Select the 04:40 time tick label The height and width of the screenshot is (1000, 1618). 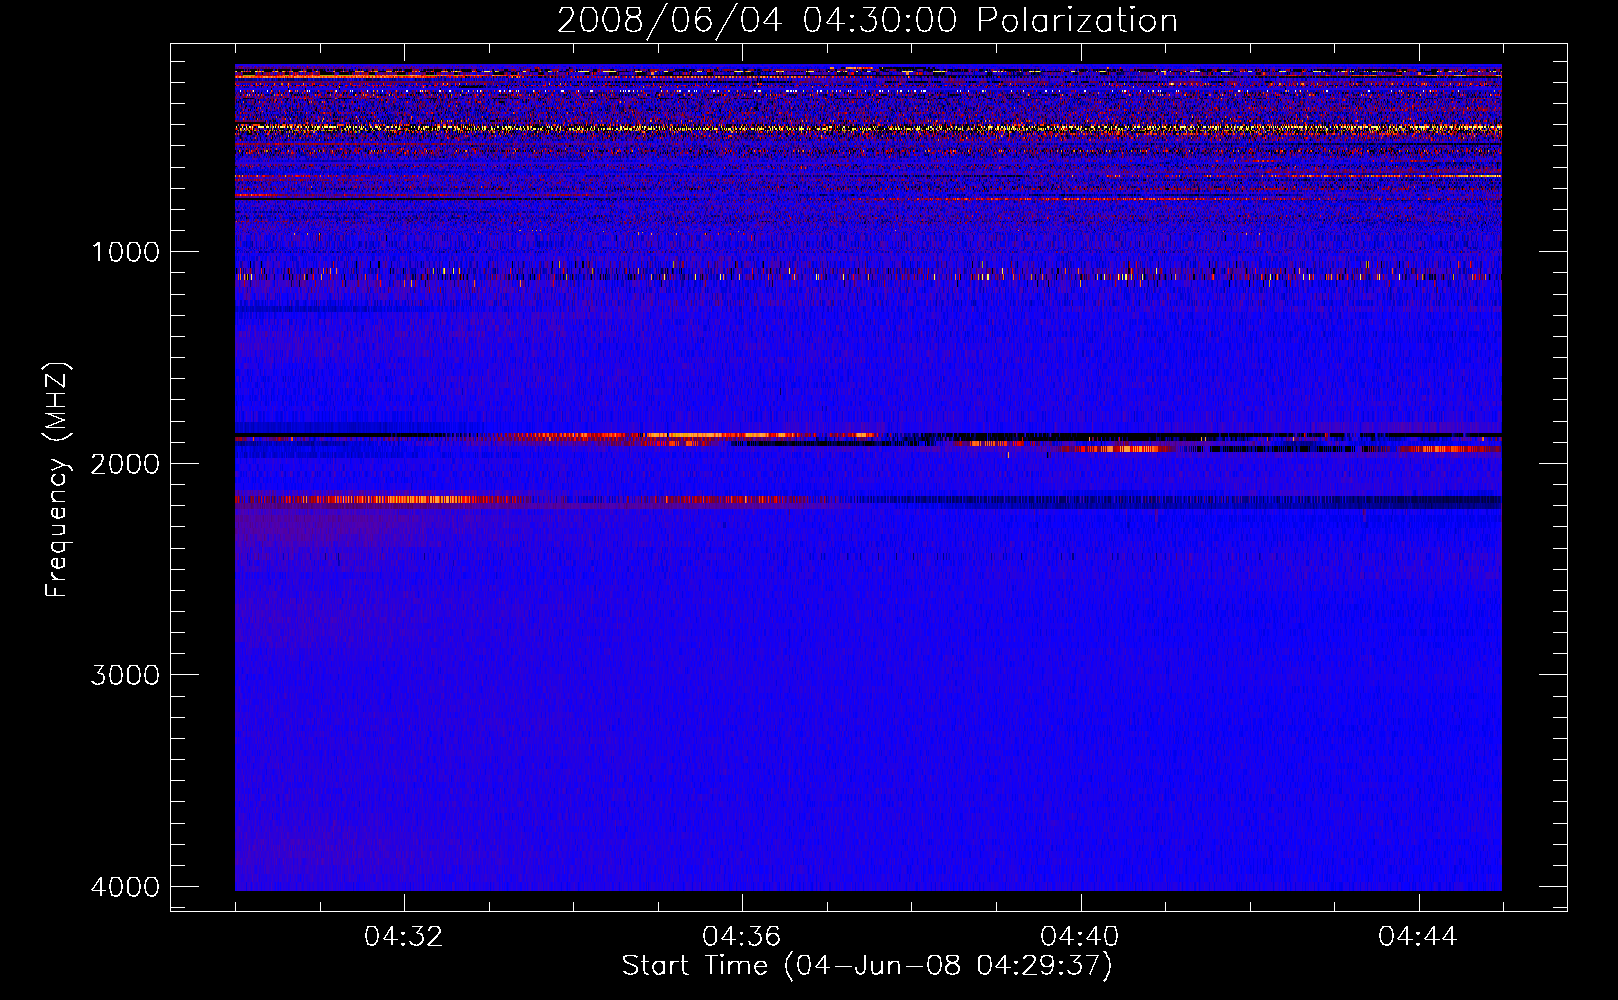point(1080,937)
